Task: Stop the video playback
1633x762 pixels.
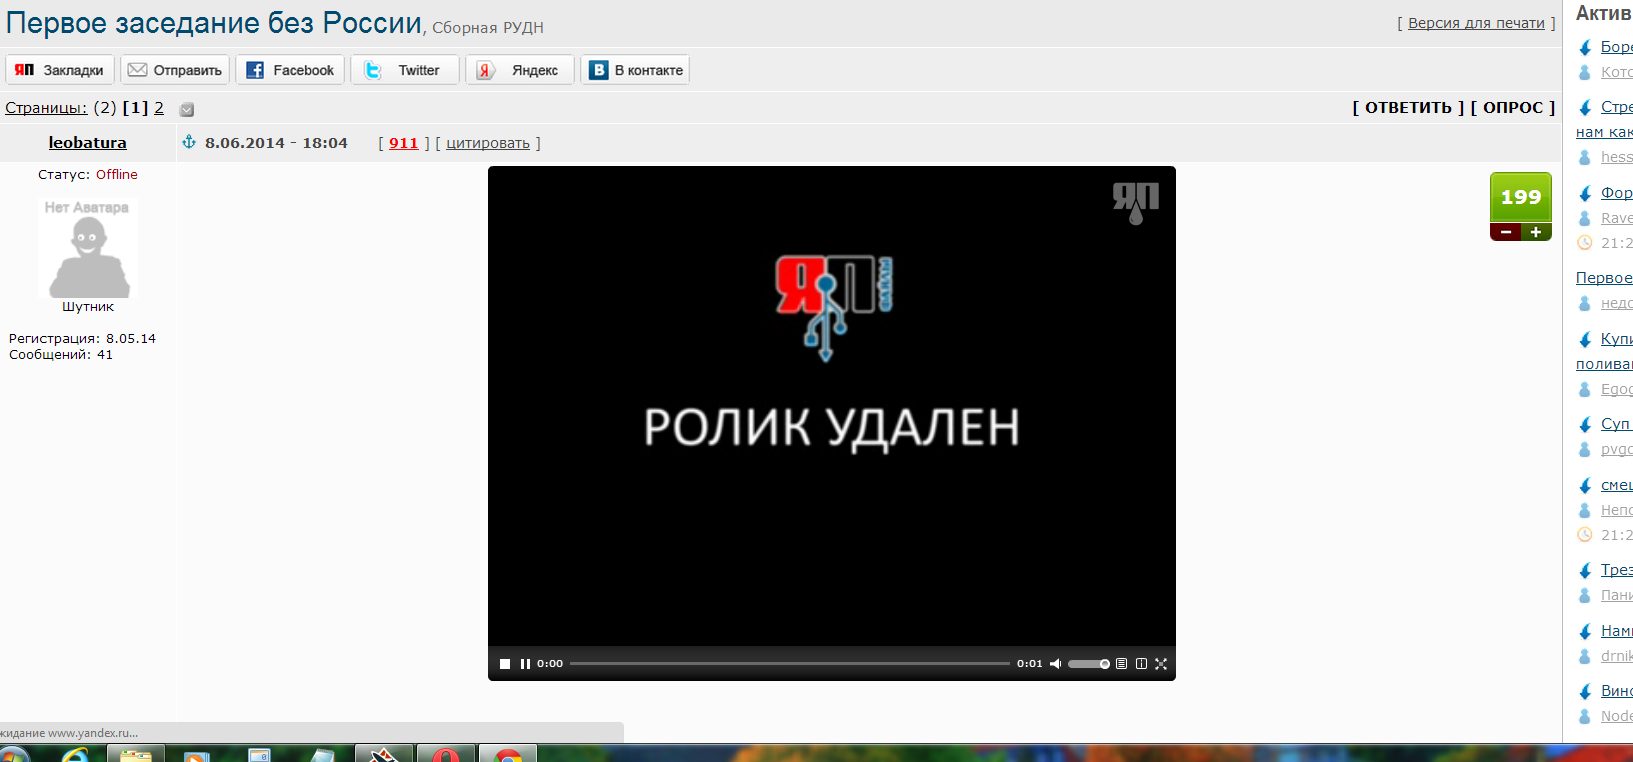Action: pyautogui.click(x=505, y=664)
